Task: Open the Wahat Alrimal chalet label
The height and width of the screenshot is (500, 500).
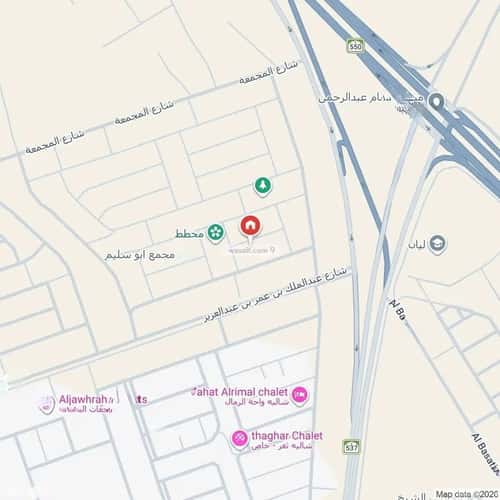Action: pos(240,396)
